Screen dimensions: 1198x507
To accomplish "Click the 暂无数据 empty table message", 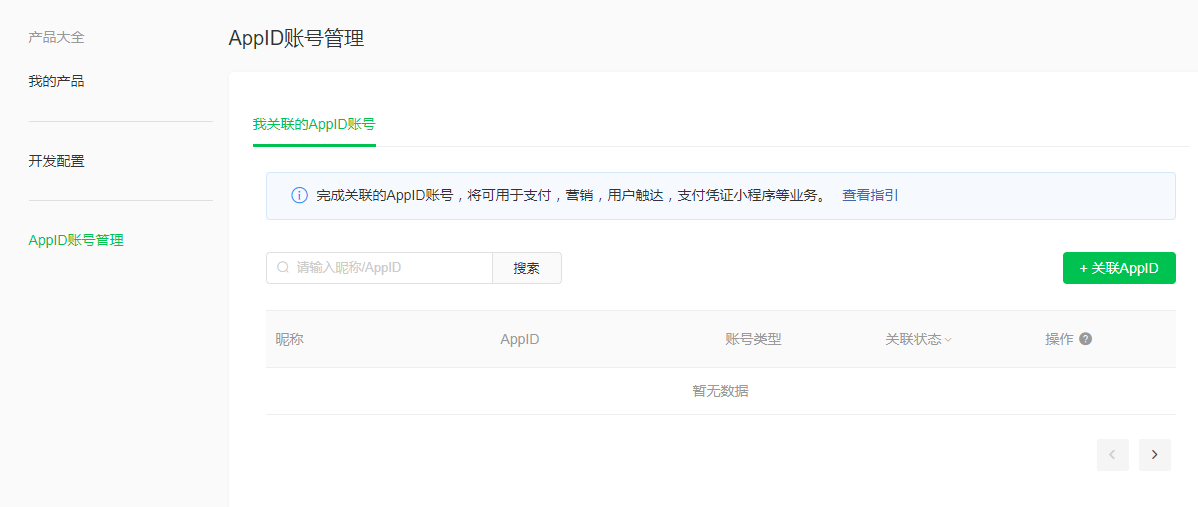I will [x=720, y=391].
